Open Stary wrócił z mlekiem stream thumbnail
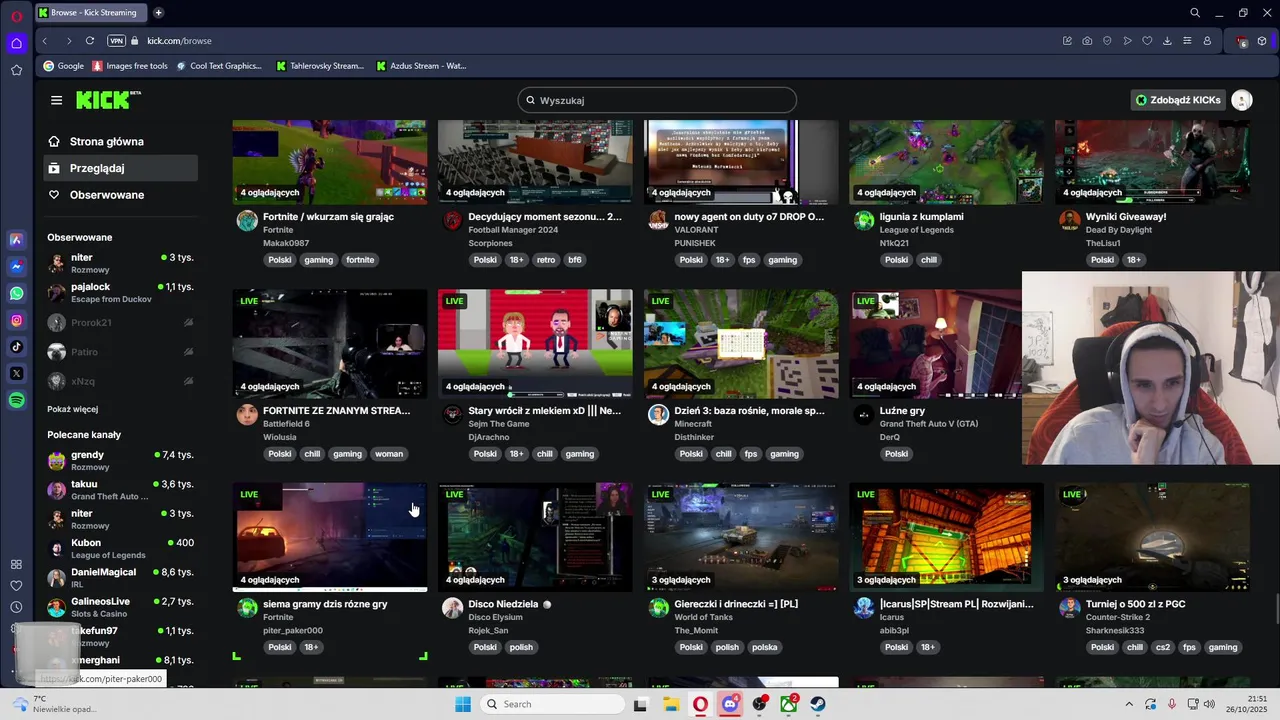 535,343
